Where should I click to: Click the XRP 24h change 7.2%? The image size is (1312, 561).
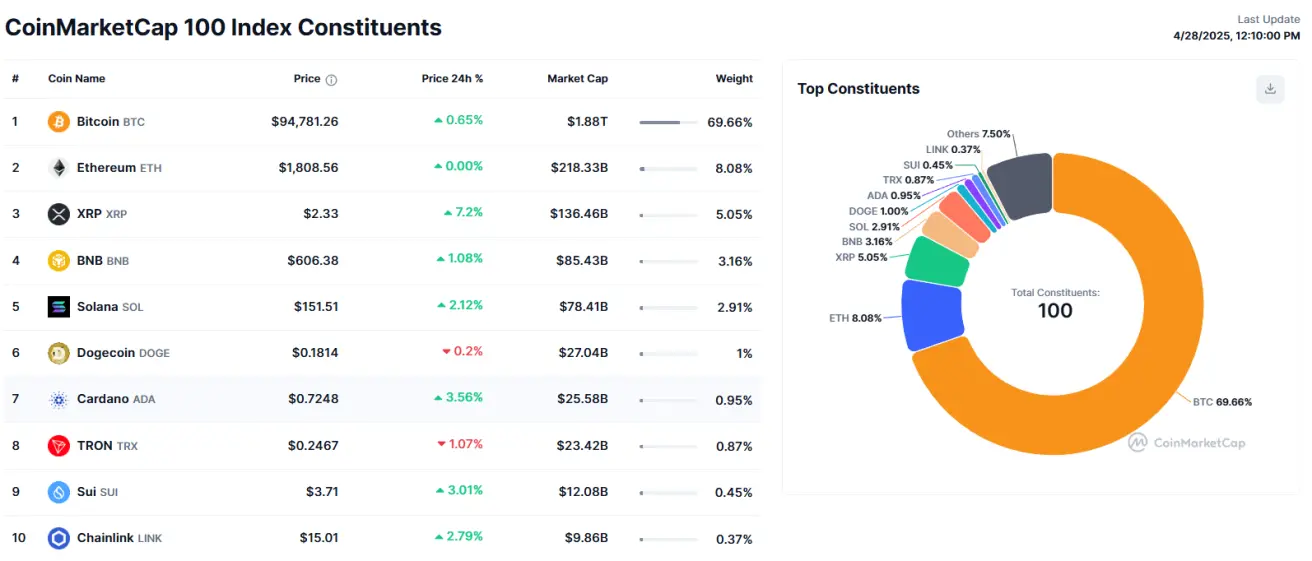coord(463,213)
